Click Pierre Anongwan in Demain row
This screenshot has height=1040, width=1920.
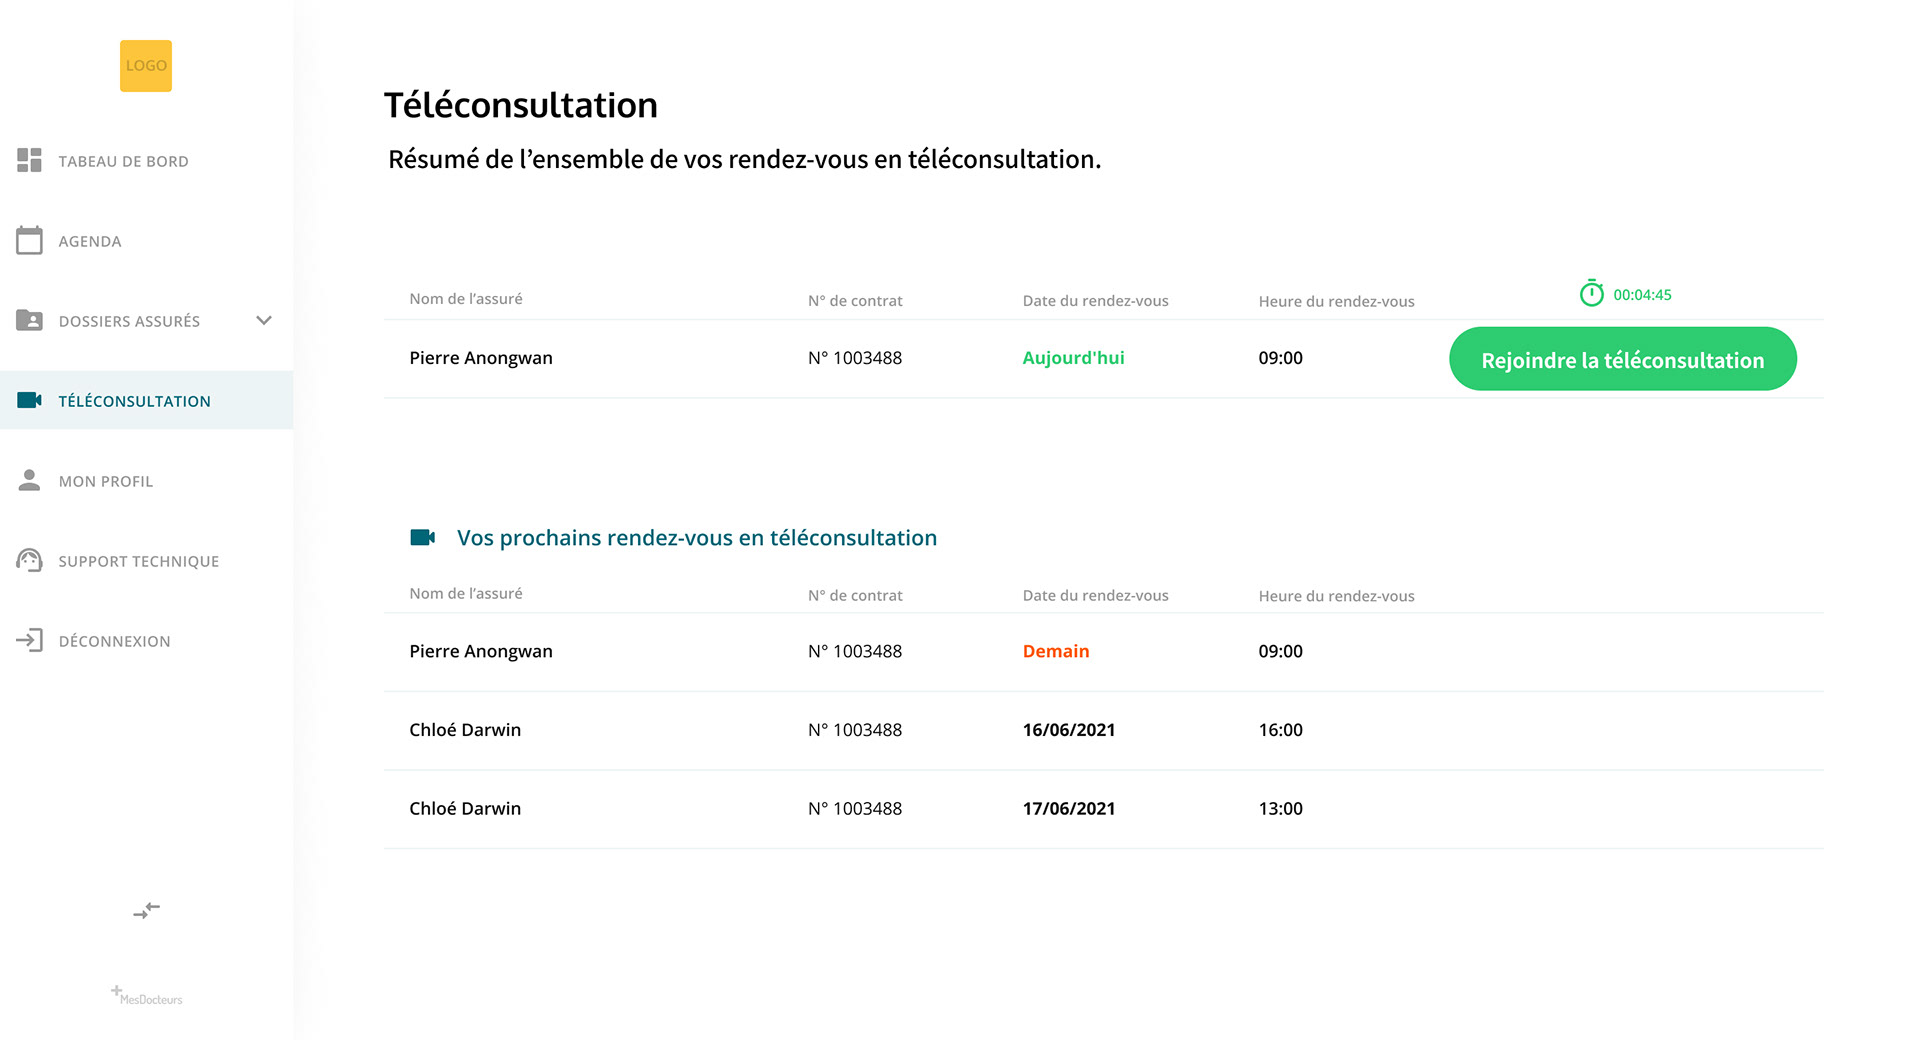point(481,651)
